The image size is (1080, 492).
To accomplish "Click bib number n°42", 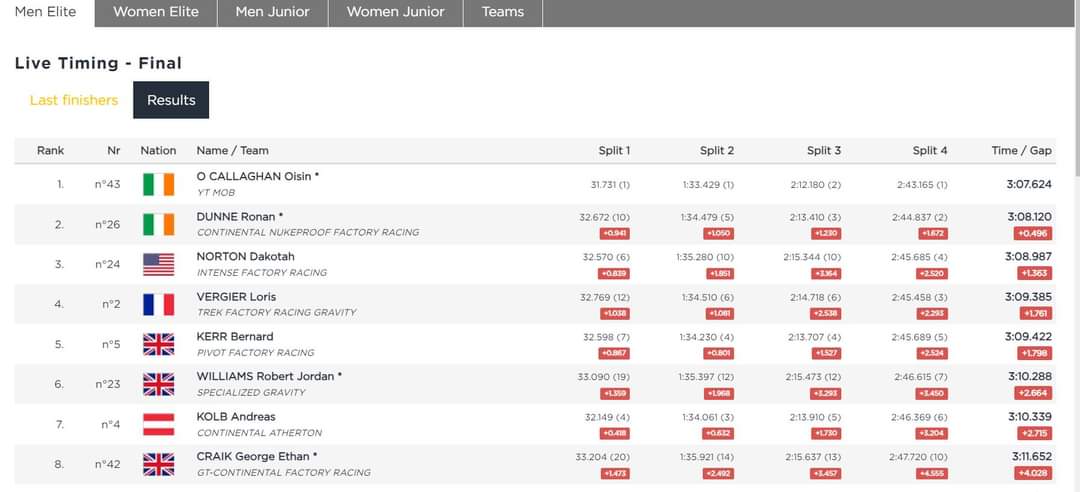I will click(107, 464).
